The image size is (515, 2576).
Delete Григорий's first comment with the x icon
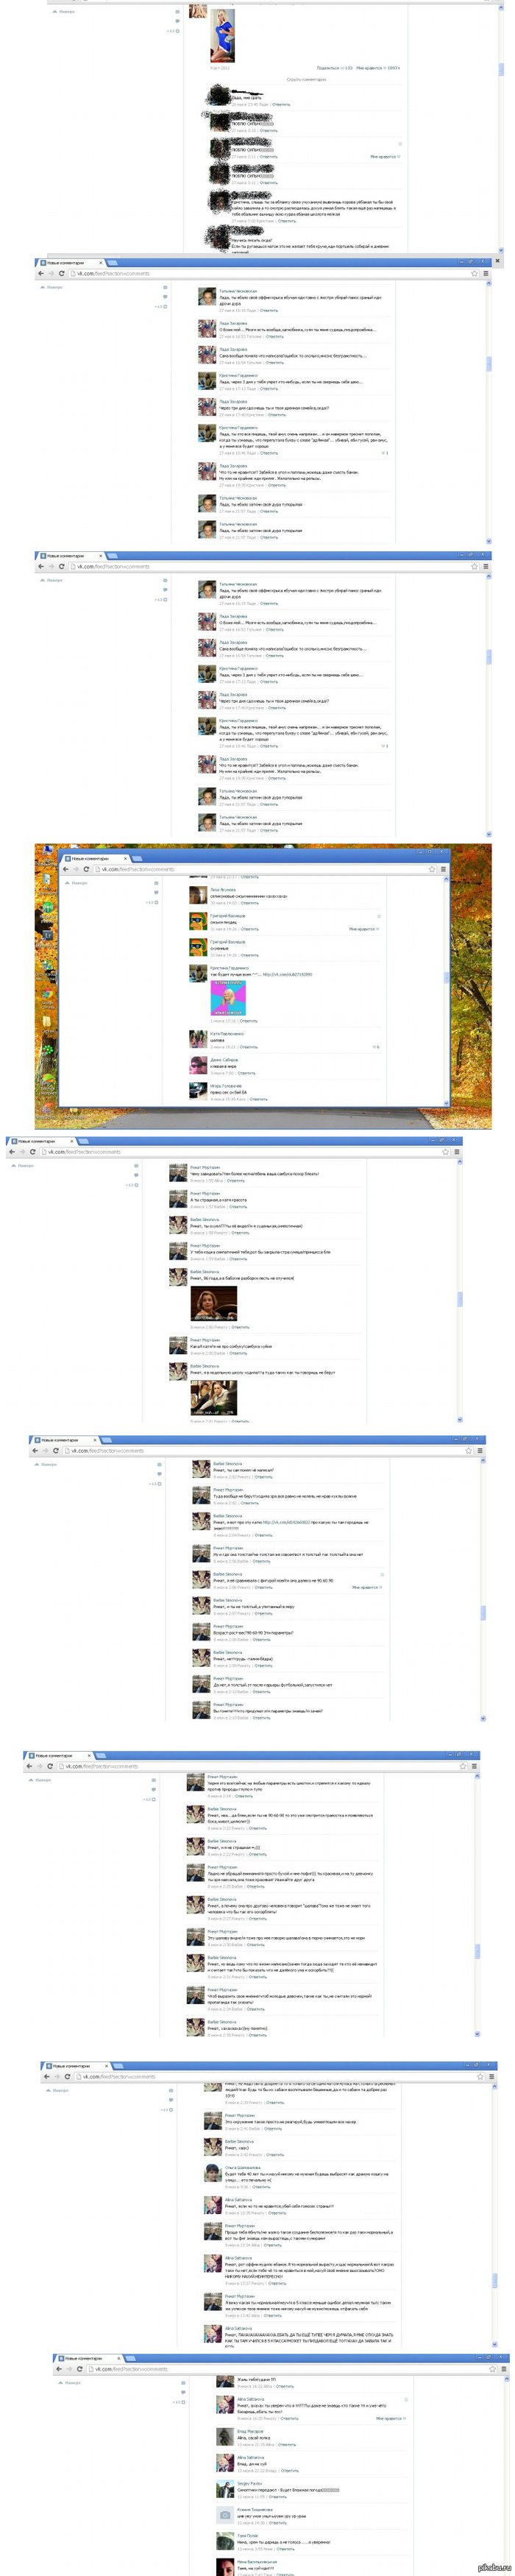click(378, 916)
